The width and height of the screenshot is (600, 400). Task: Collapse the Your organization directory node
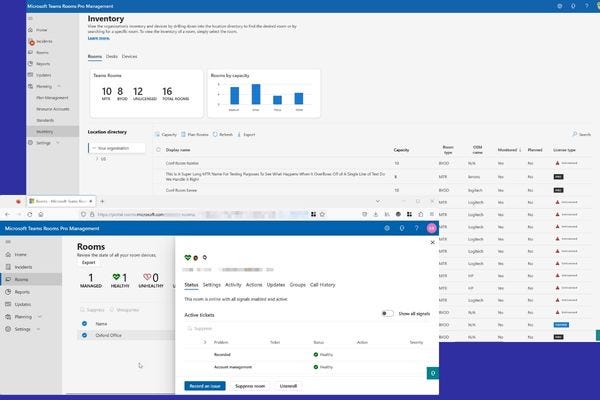[x=94, y=148]
